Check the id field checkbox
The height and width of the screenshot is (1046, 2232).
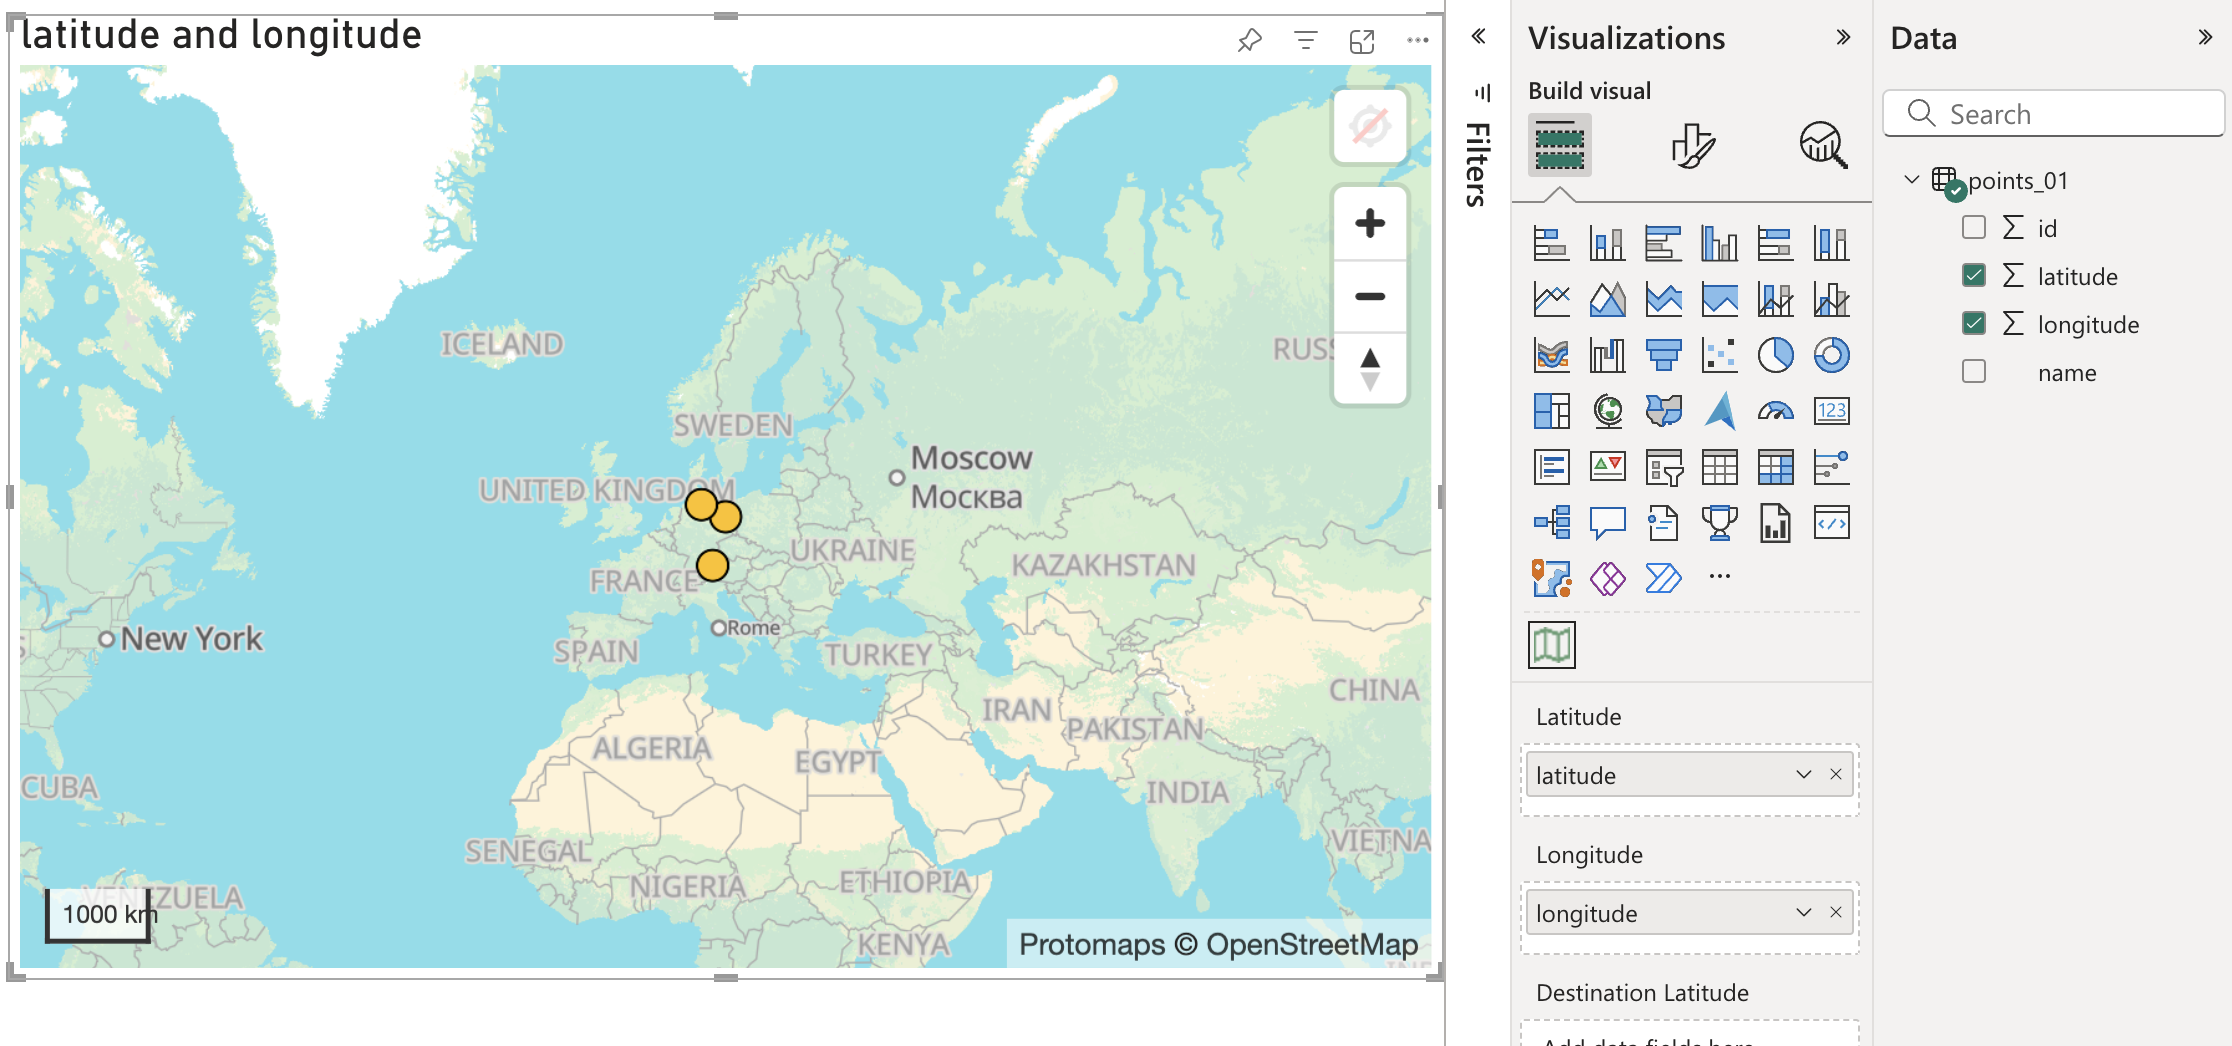point(1973,227)
